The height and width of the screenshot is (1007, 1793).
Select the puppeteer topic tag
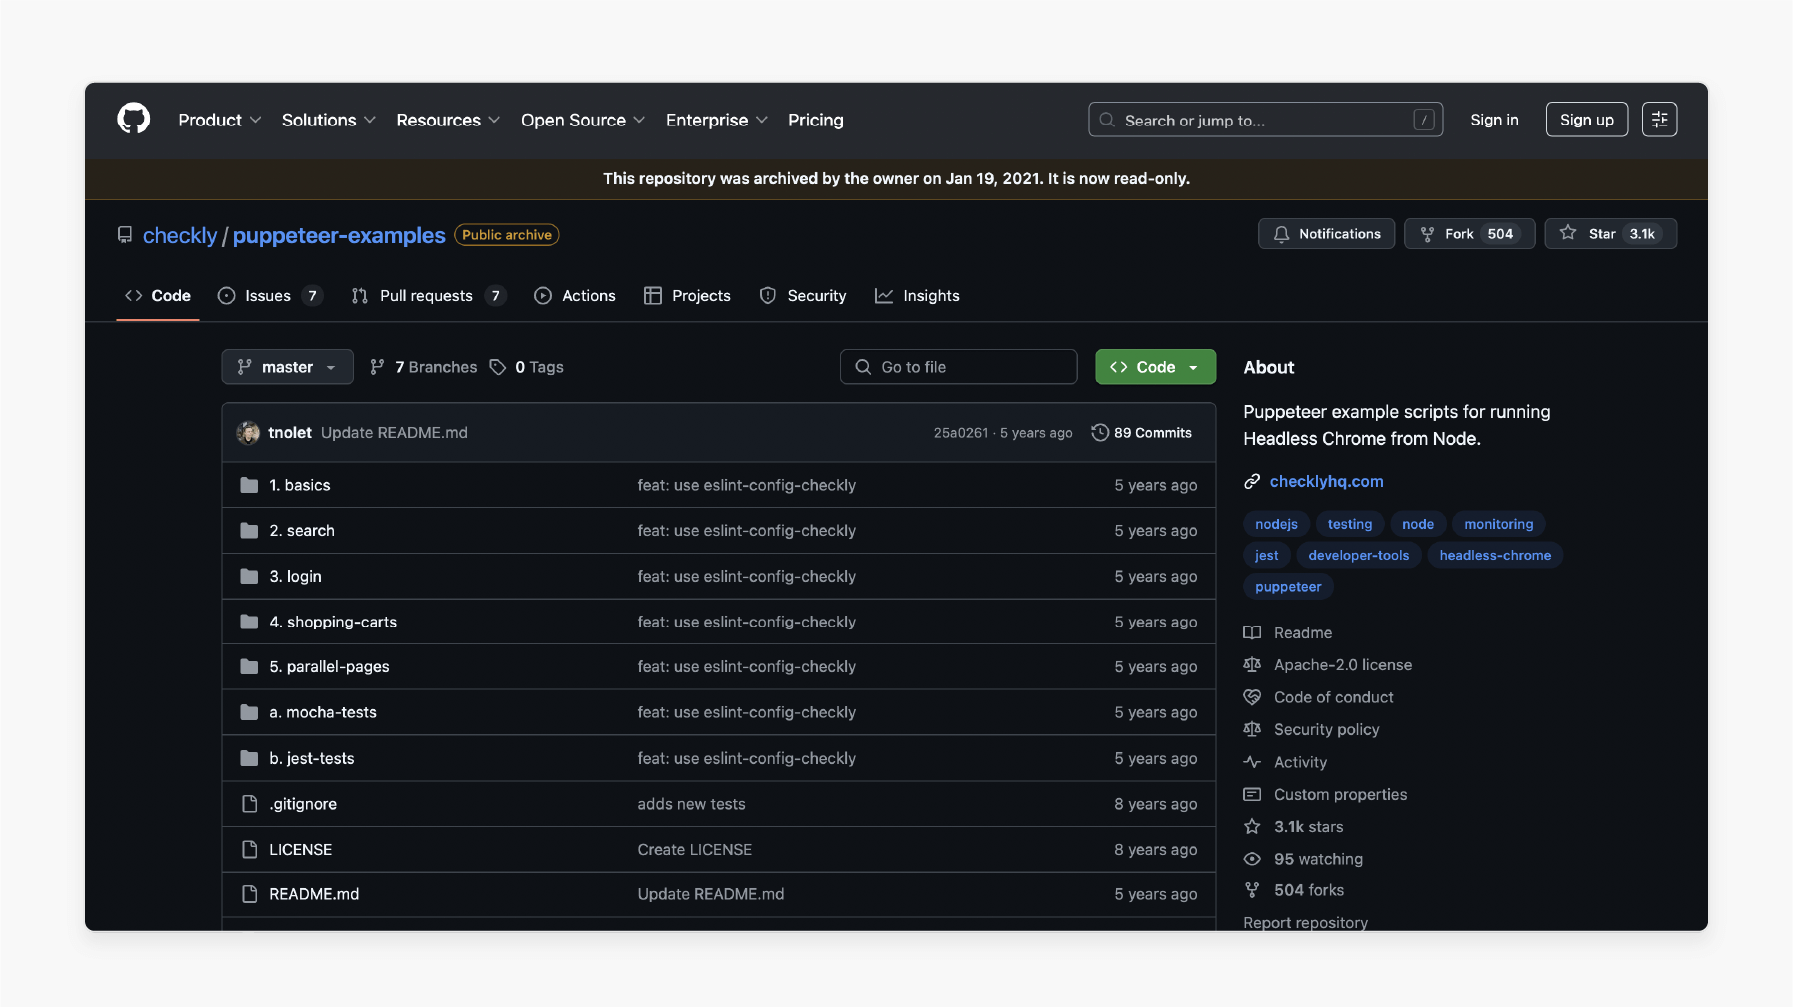click(x=1288, y=587)
